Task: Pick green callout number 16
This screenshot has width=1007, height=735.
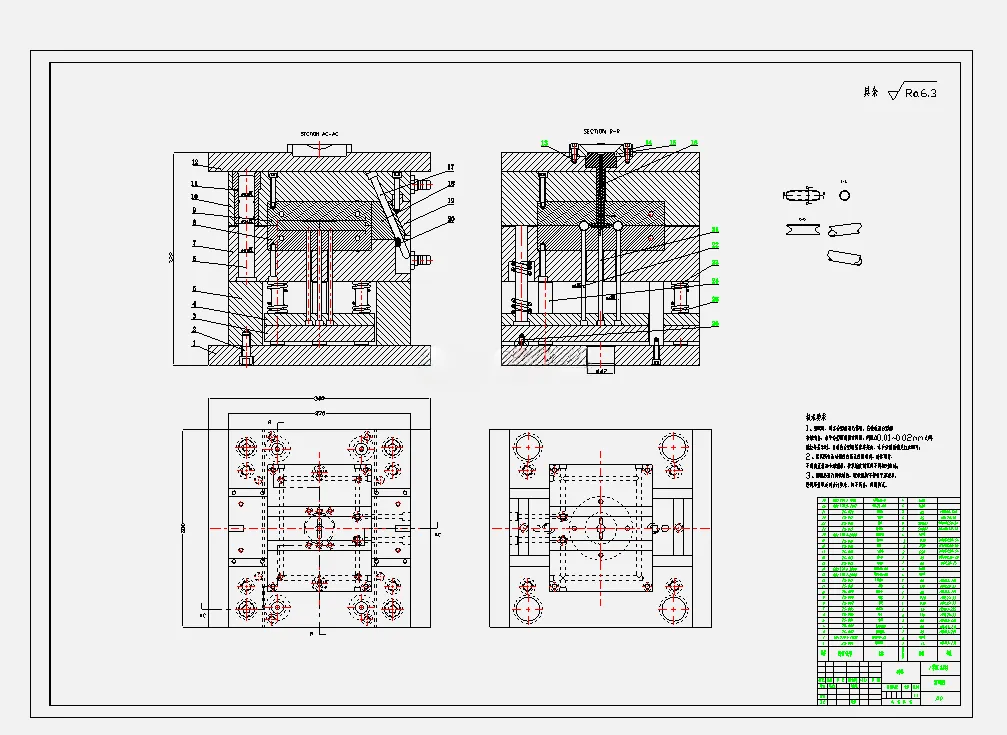Action: point(694,143)
